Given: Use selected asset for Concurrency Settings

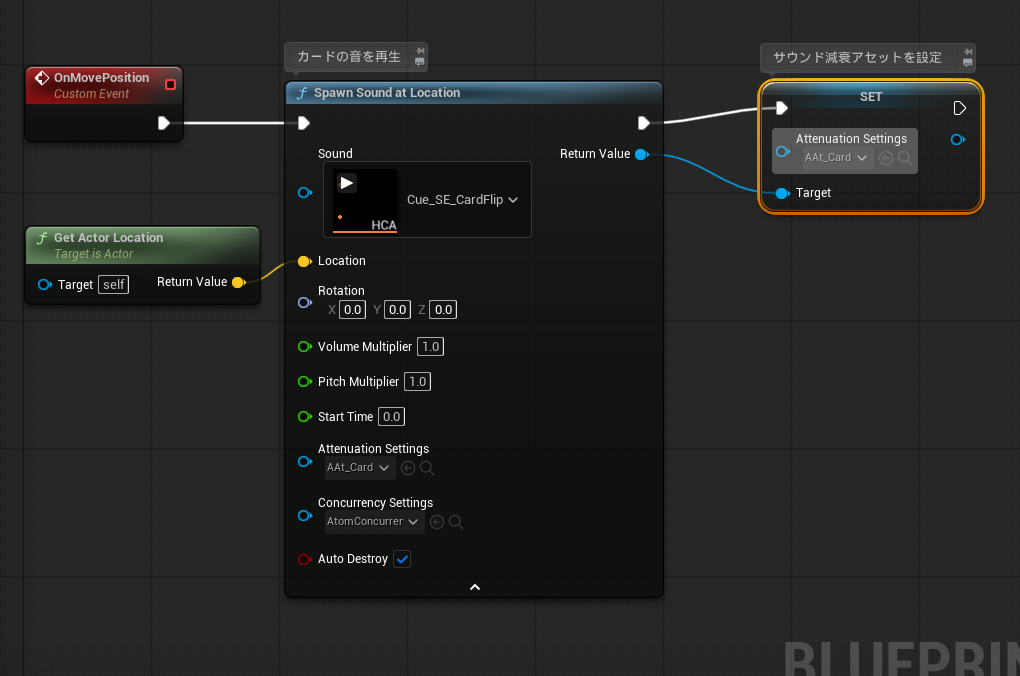Looking at the screenshot, I should point(437,522).
